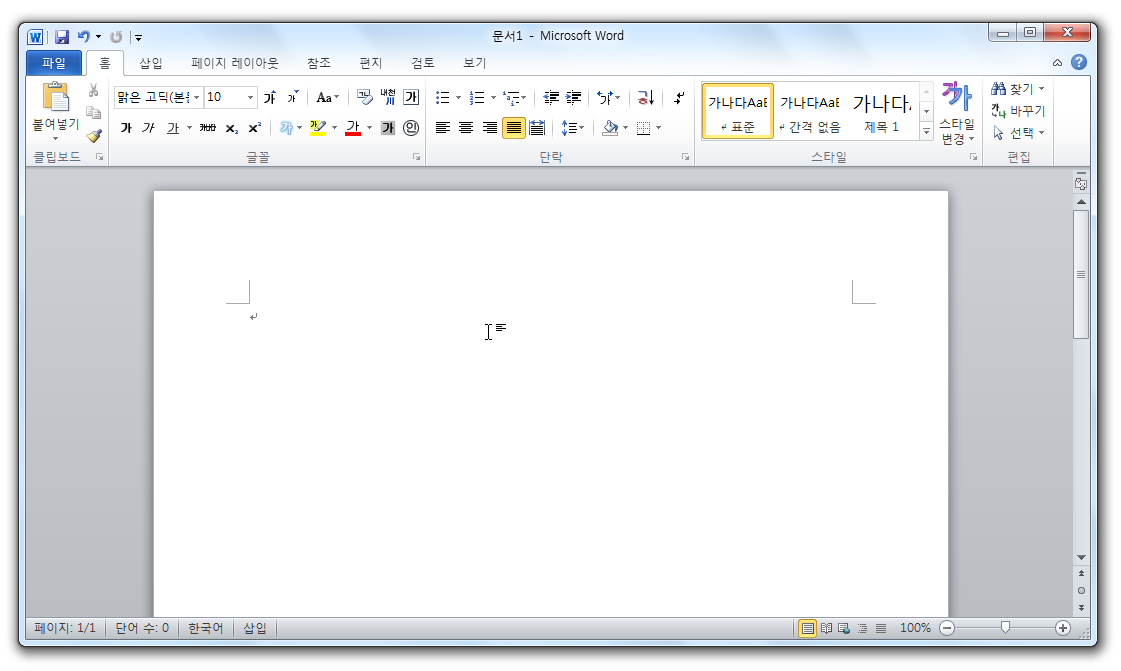The image size is (1121, 671).
Task: Center-align the paragraph text
Action: point(465,128)
